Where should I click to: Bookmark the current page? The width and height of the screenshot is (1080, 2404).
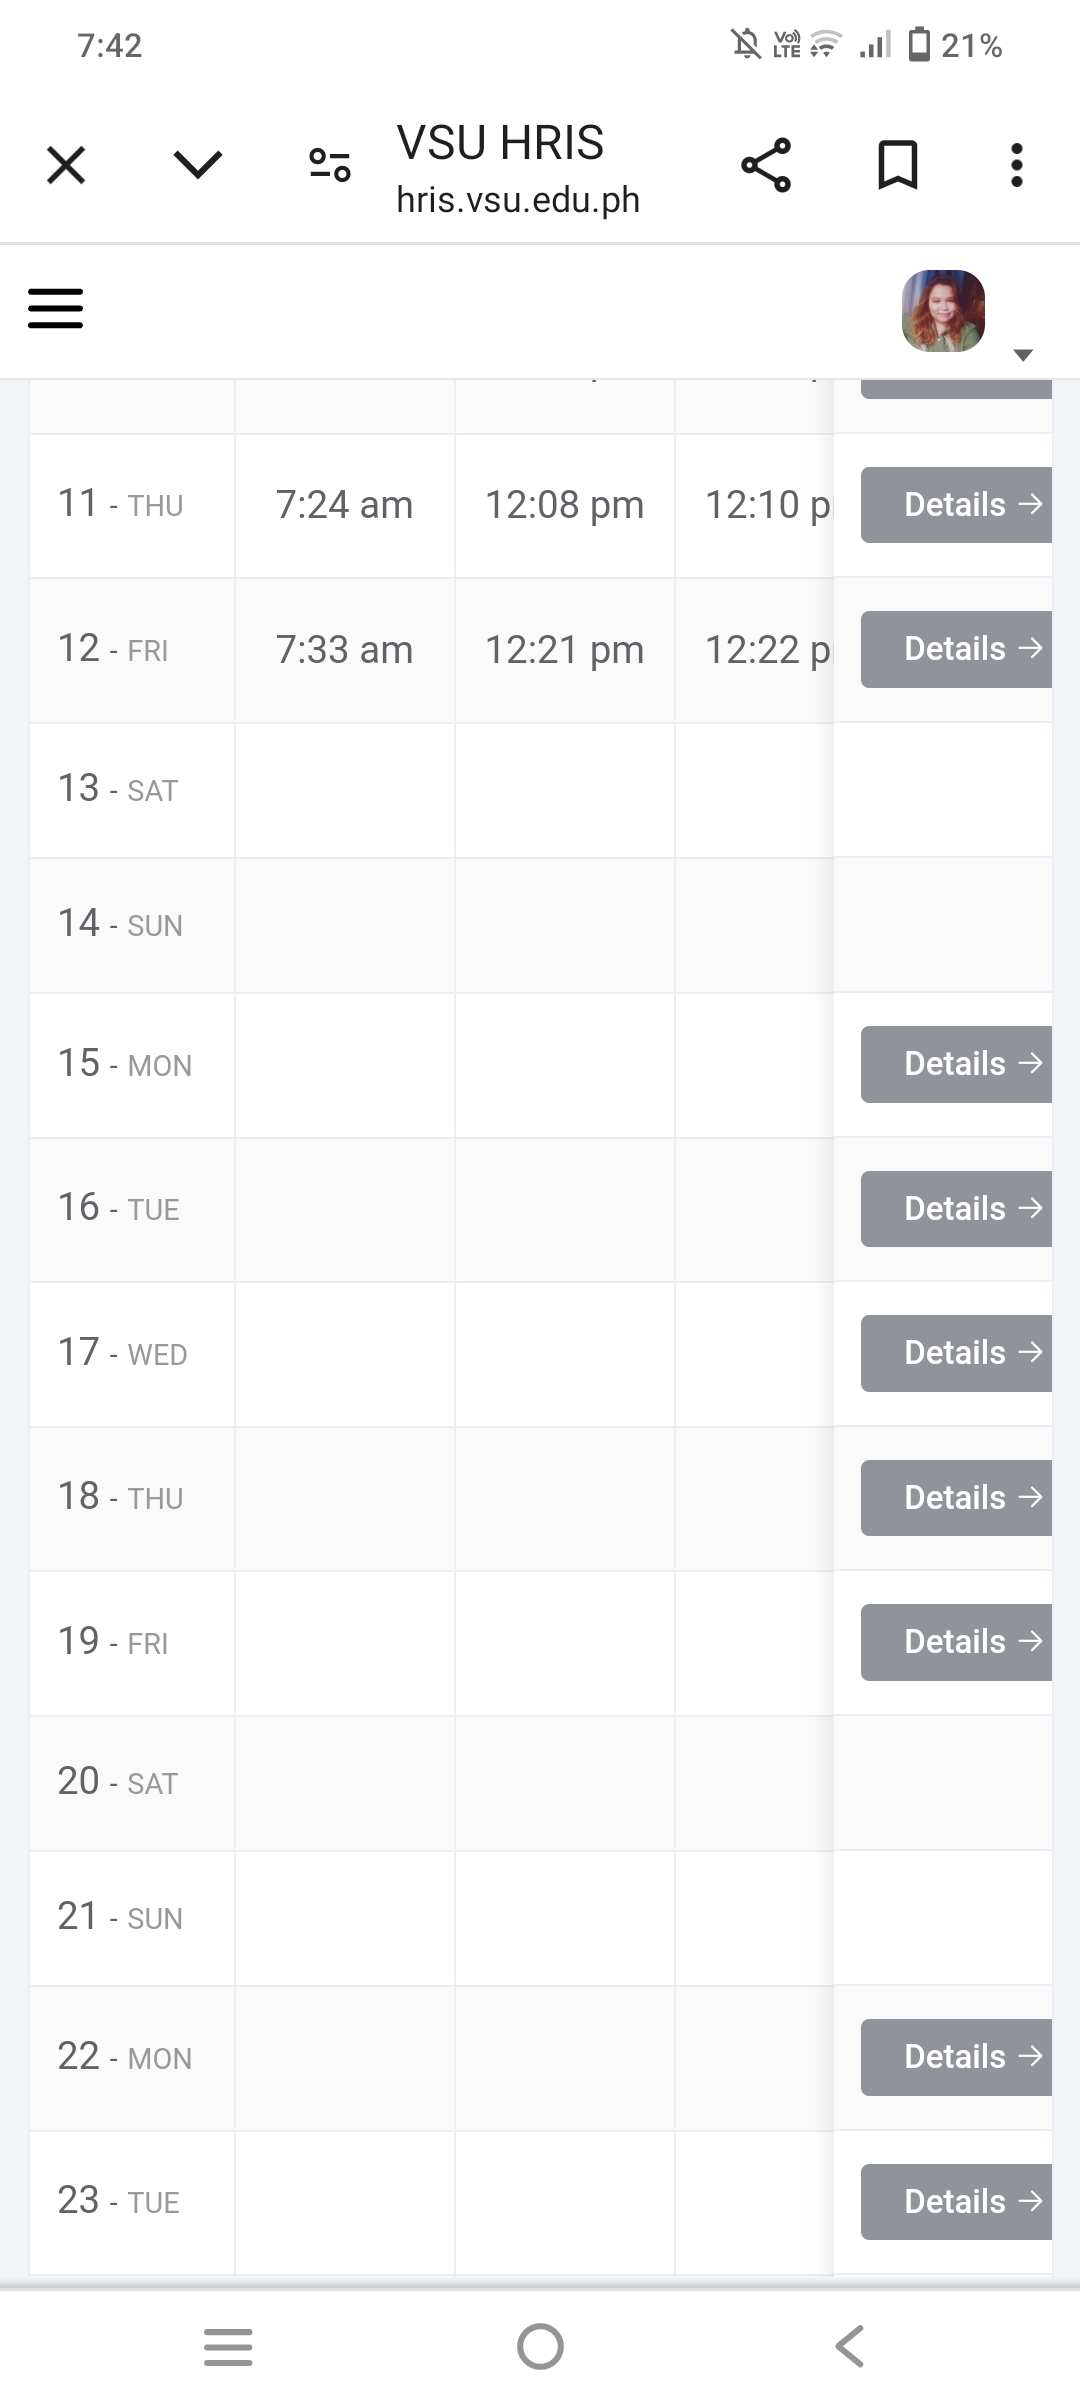[x=897, y=165]
